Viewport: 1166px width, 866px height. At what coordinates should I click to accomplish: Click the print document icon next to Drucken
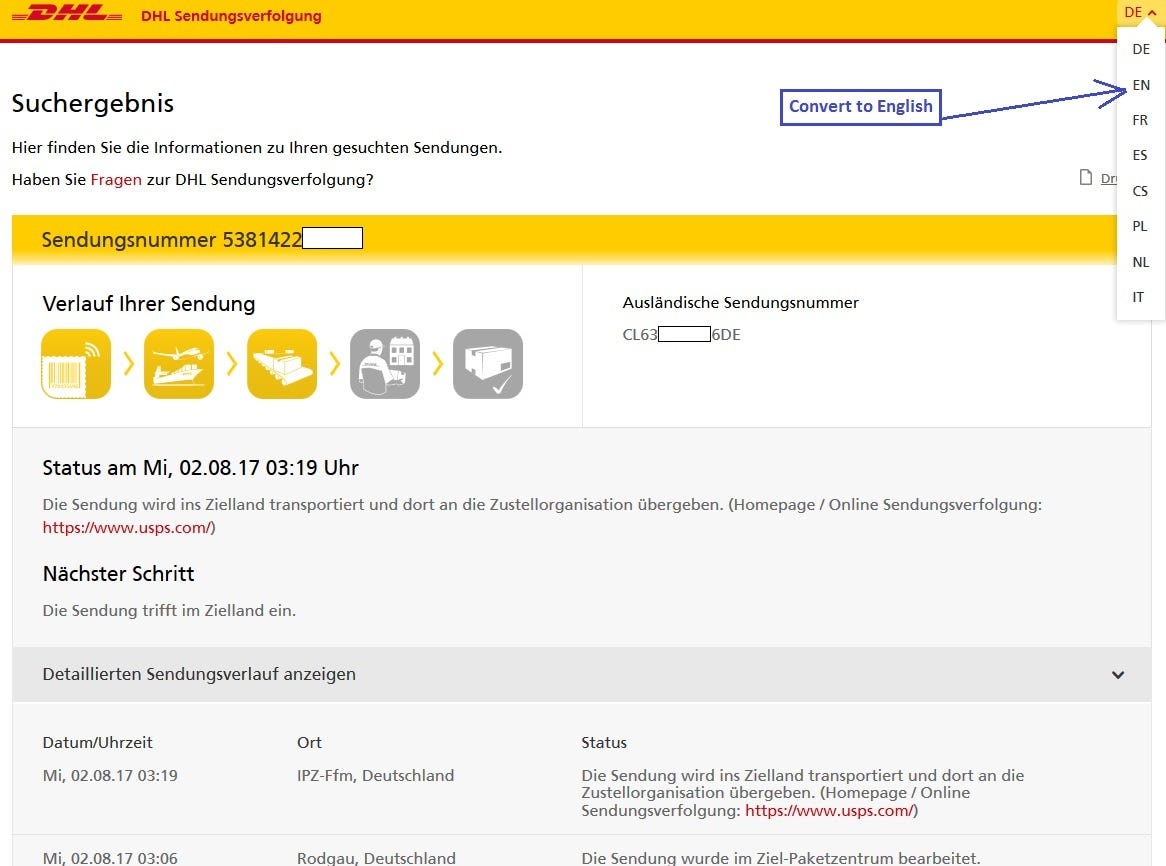coord(1085,177)
